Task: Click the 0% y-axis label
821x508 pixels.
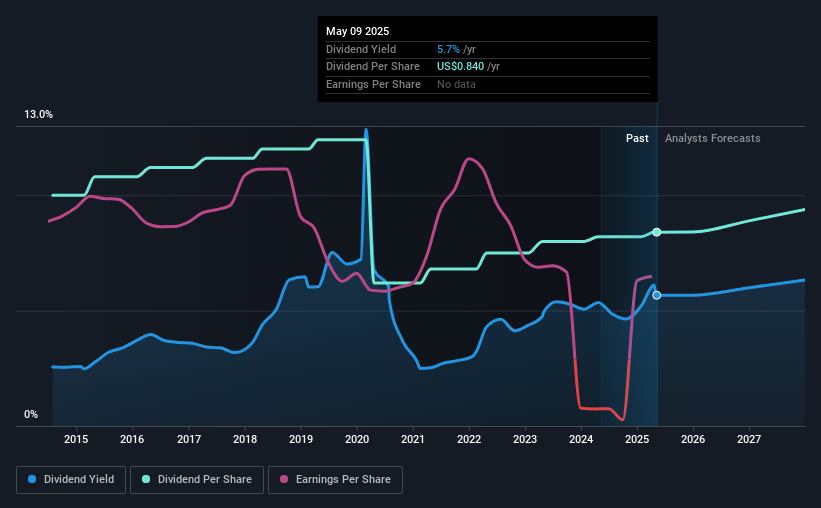Action: (x=31, y=414)
